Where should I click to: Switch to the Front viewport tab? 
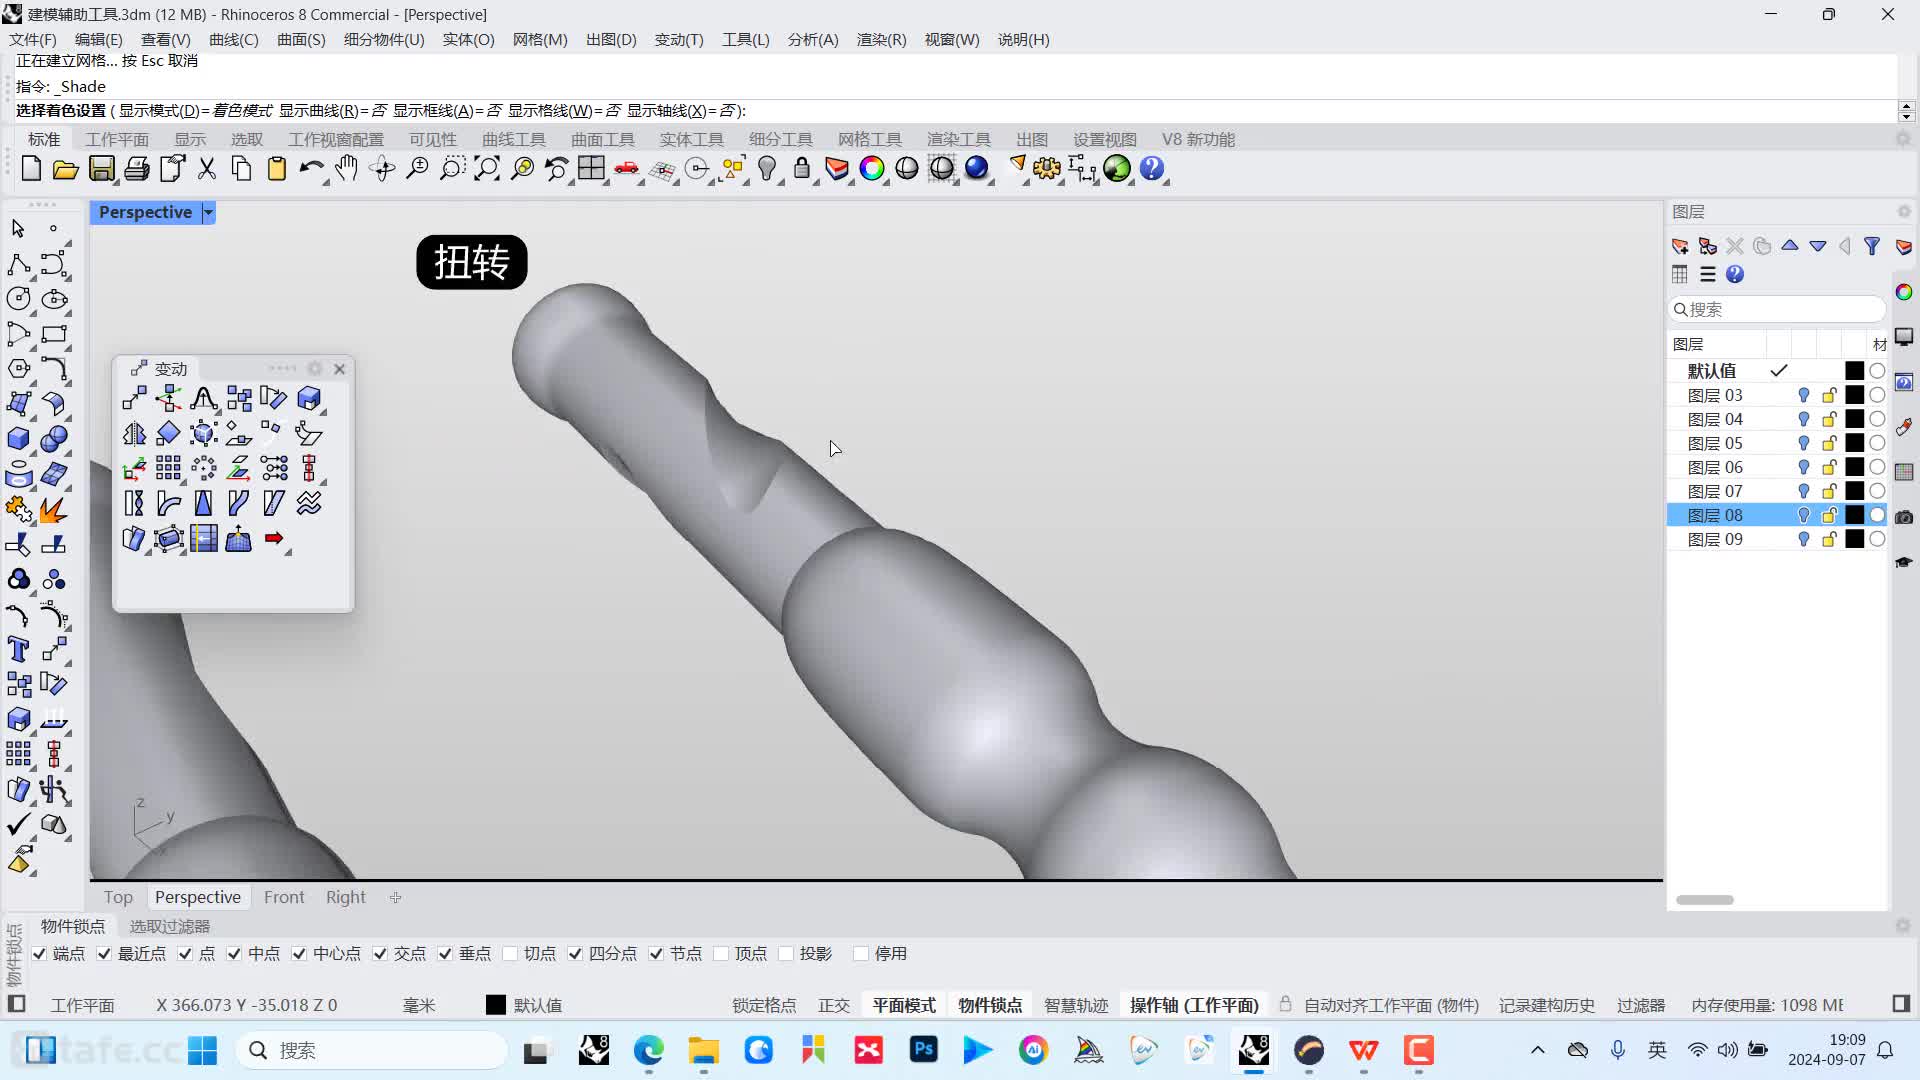284,897
